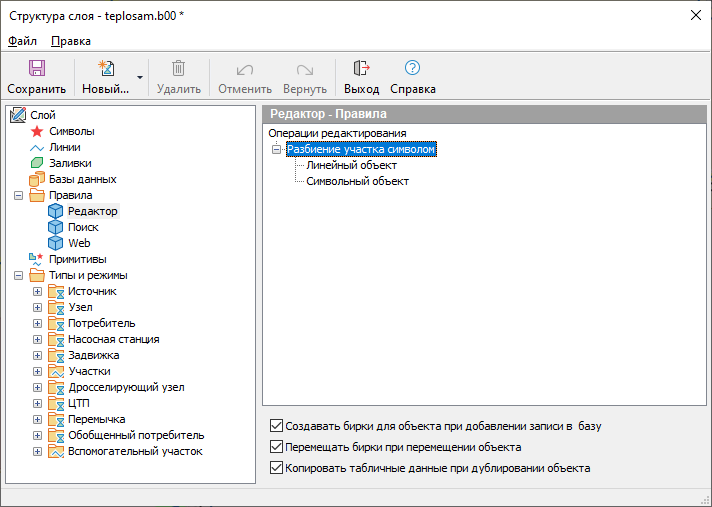Image resolution: width=712 pixels, height=507 pixels.
Task: Select Символьный объект in the rules tree
Action: 357,181
